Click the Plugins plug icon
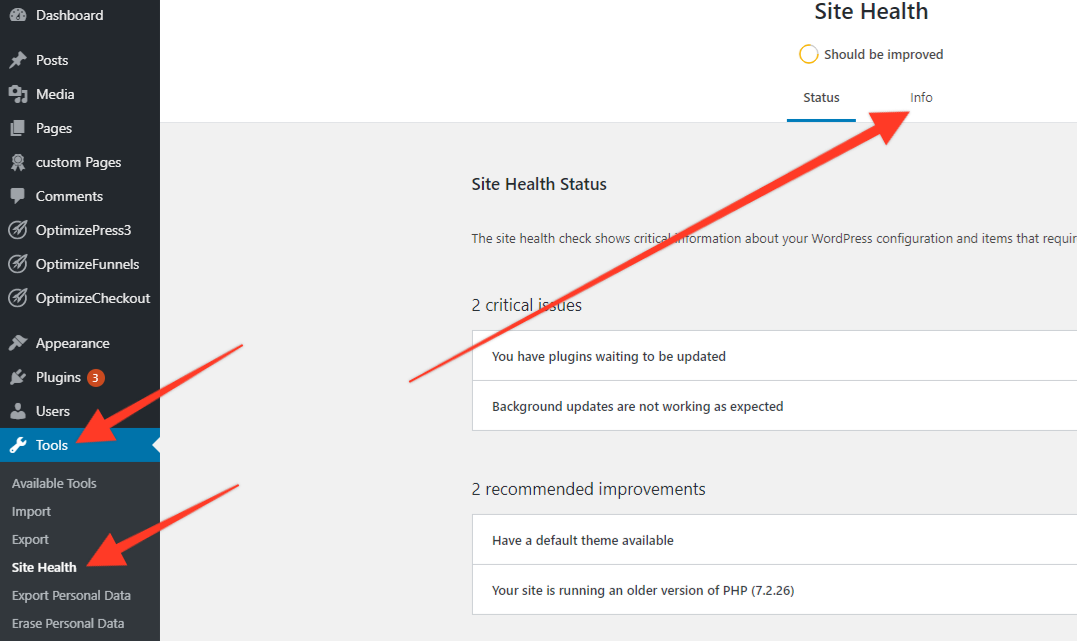Viewport: 1077px width, 641px height. tap(18, 376)
